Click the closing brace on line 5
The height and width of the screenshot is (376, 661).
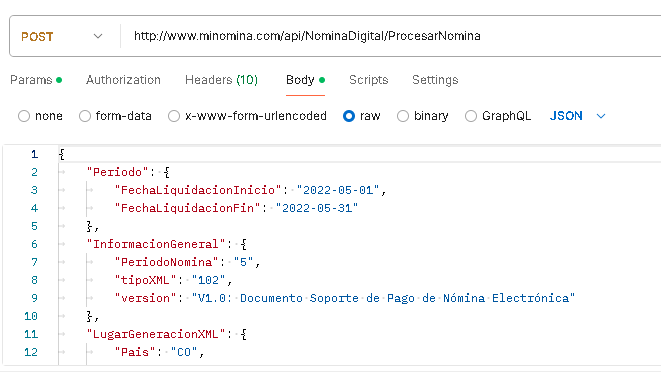click(89, 226)
